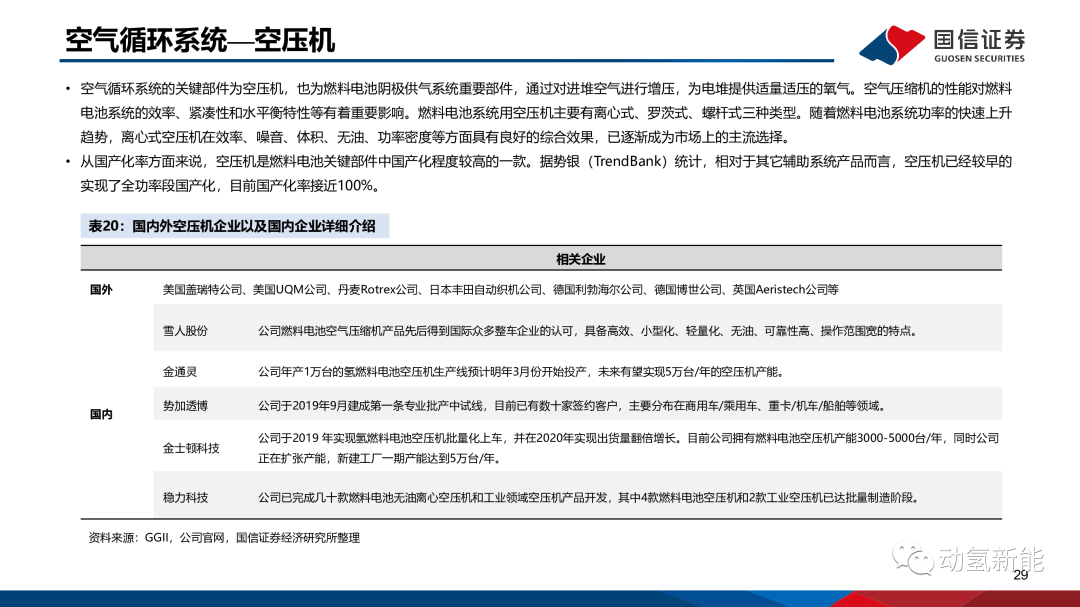Click the Guosen Securities logo
Screen dimensions: 1080x607
tap(942, 45)
